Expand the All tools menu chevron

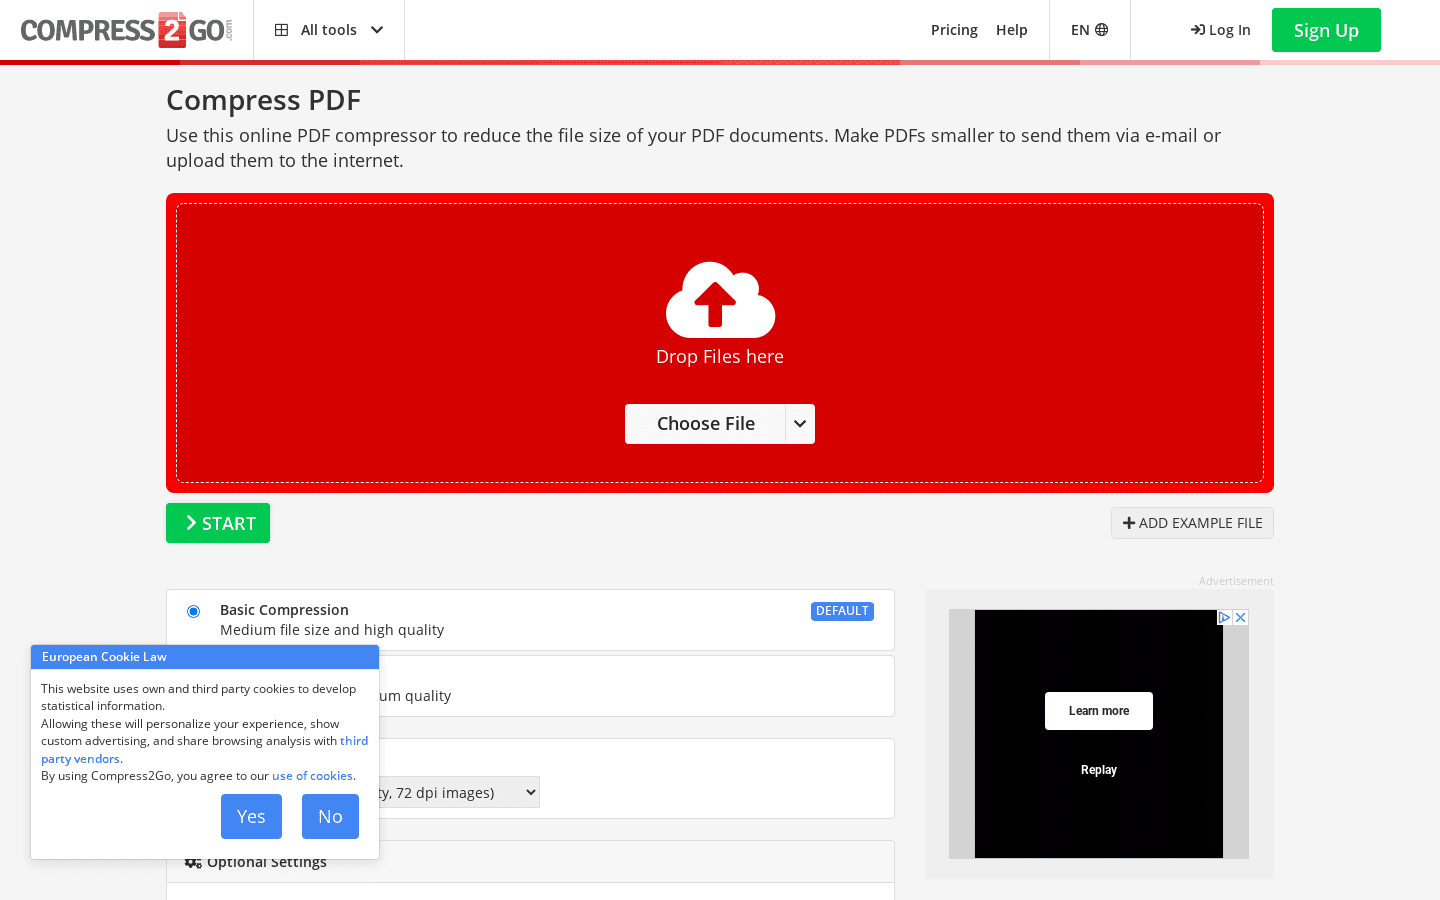coord(377,30)
